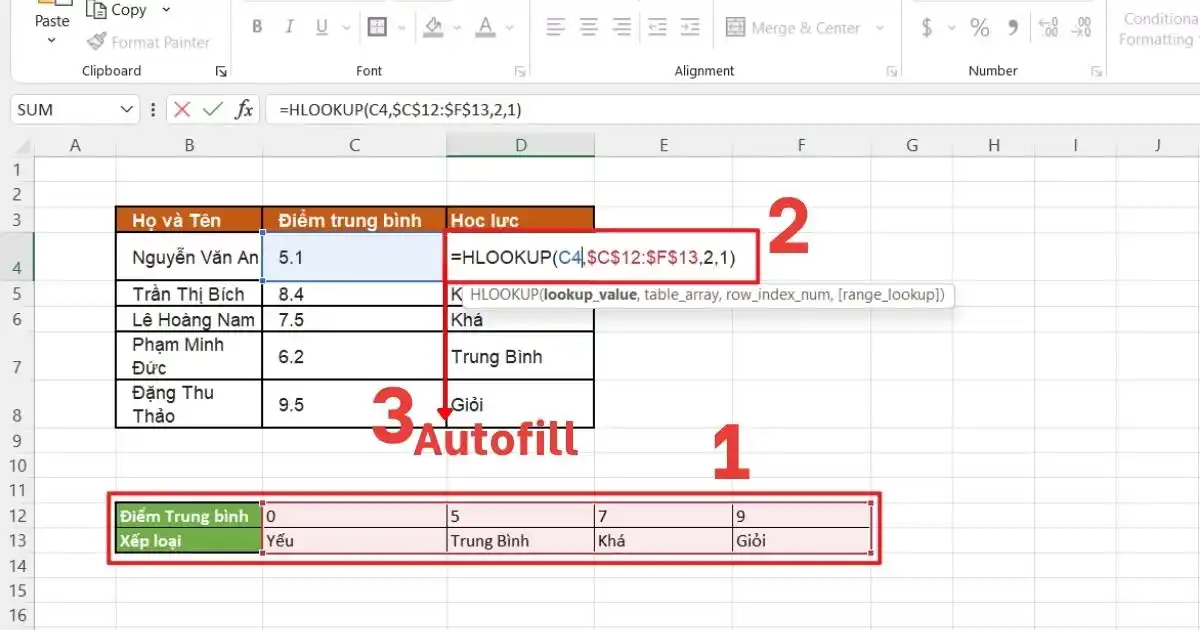This screenshot has height=630, width=1200.
Task: Apply Comma Style number format
Action: coord(1013,28)
